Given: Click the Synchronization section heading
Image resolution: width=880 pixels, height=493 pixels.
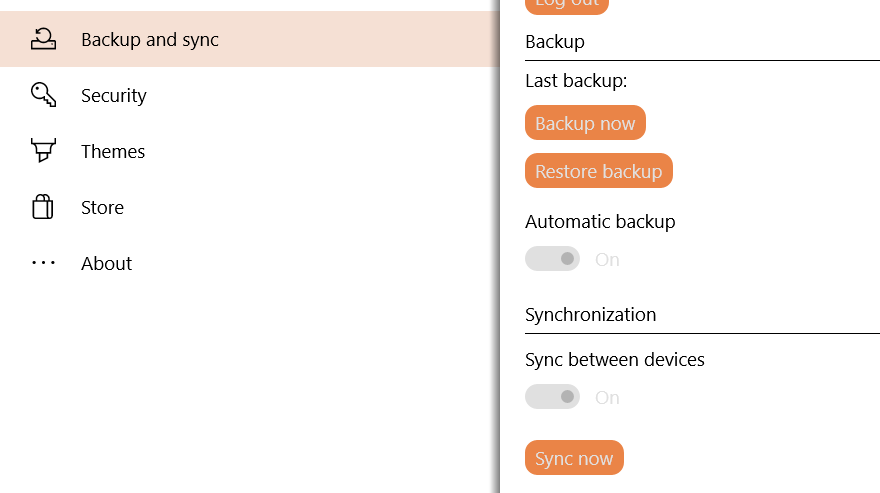Looking at the screenshot, I should click(591, 315).
